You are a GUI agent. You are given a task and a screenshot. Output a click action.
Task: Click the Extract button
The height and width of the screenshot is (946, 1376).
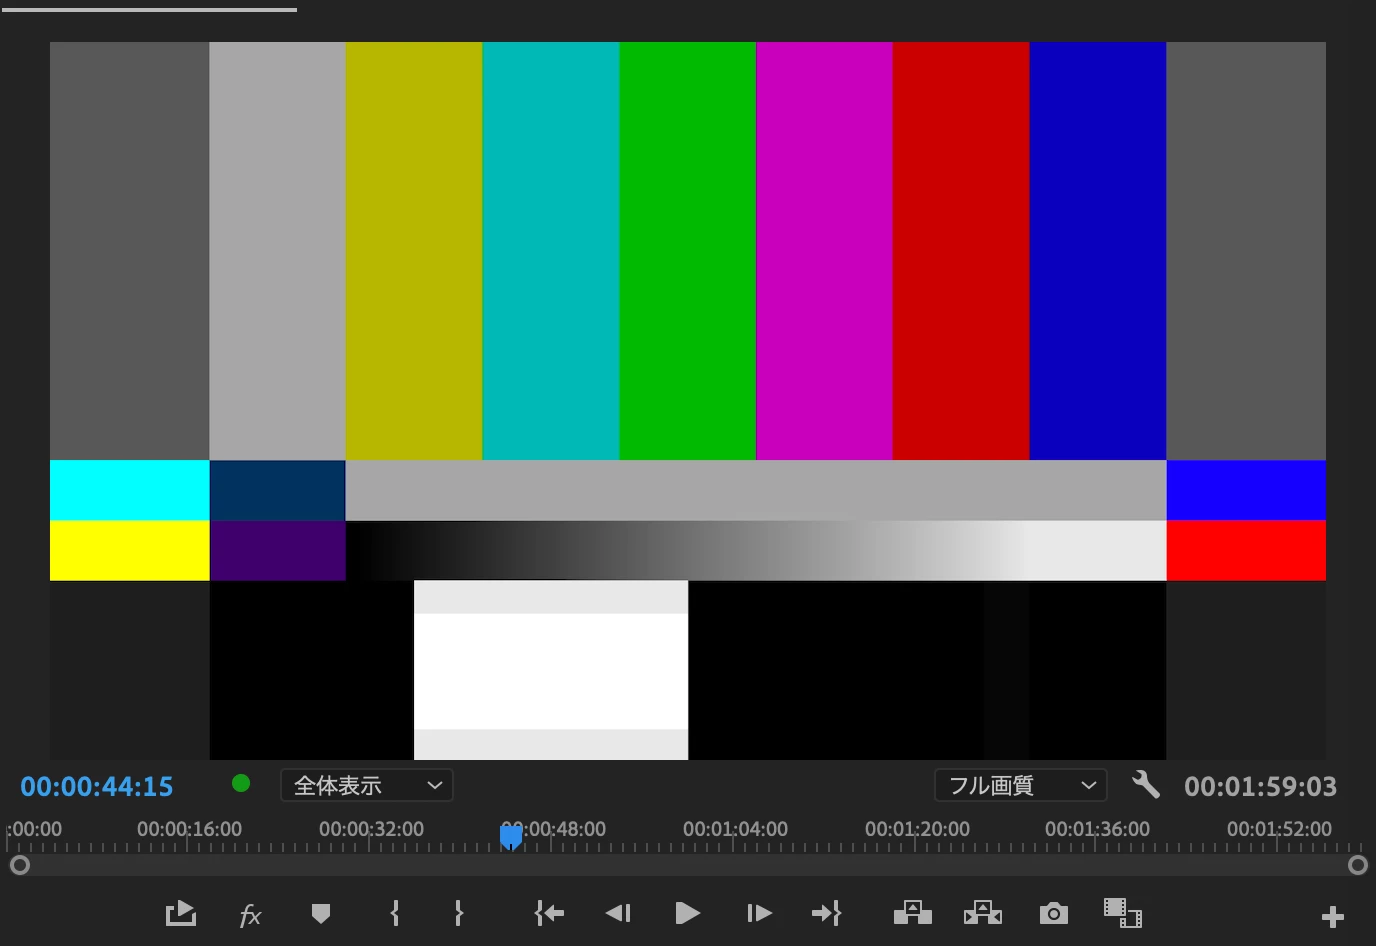pos(982,913)
